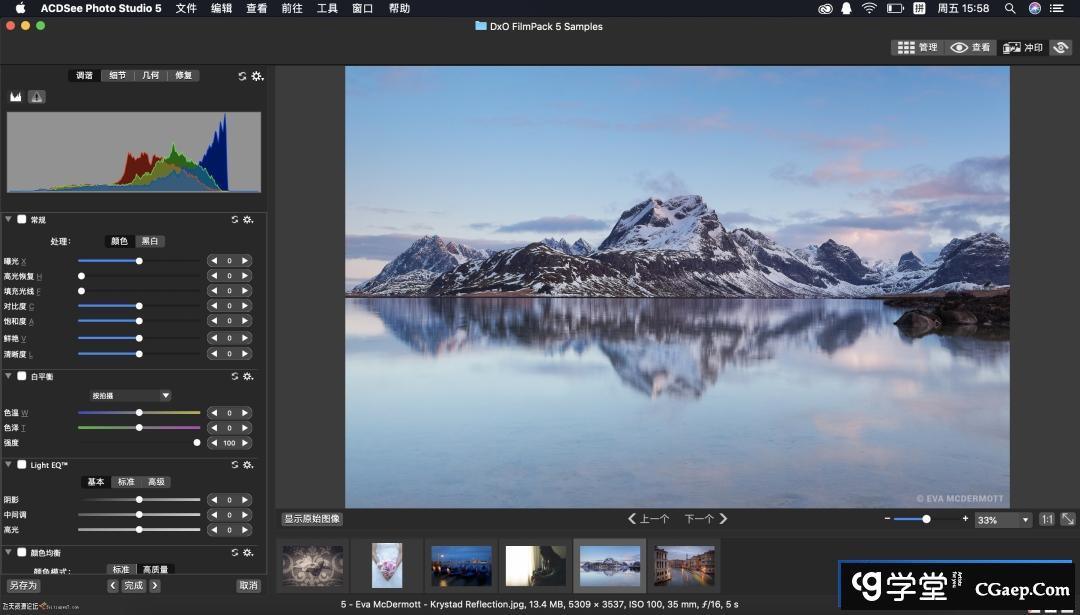Switch to the 细节 tab
Screen dimensions: 1080x615
[x=118, y=76]
